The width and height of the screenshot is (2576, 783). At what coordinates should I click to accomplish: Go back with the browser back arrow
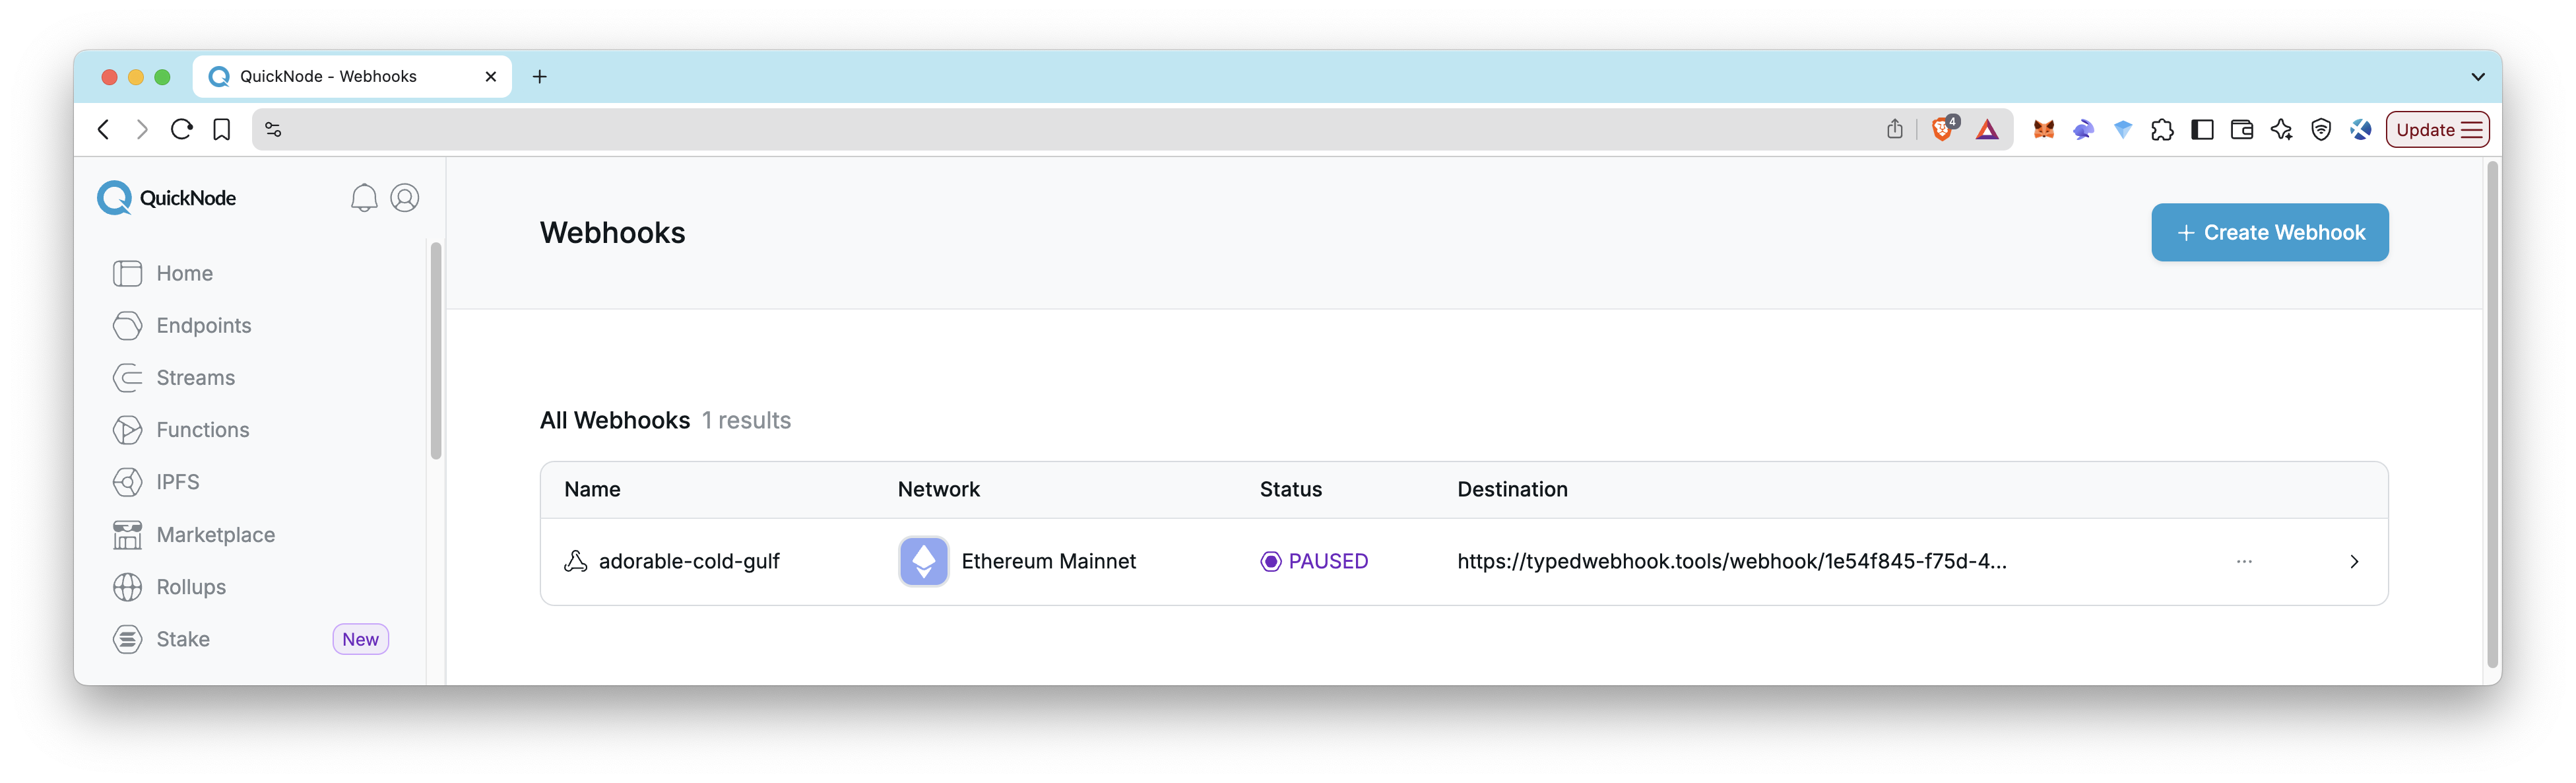click(x=104, y=129)
